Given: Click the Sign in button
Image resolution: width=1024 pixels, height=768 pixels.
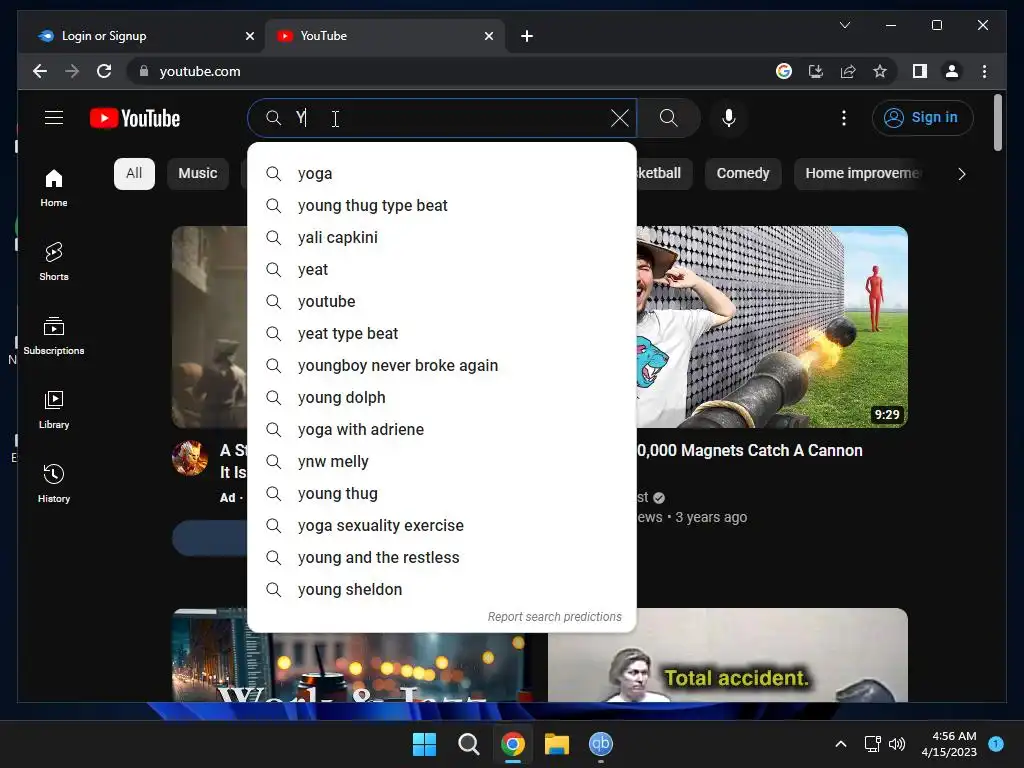Looking at the screenshot, I should tap(922, 118).
